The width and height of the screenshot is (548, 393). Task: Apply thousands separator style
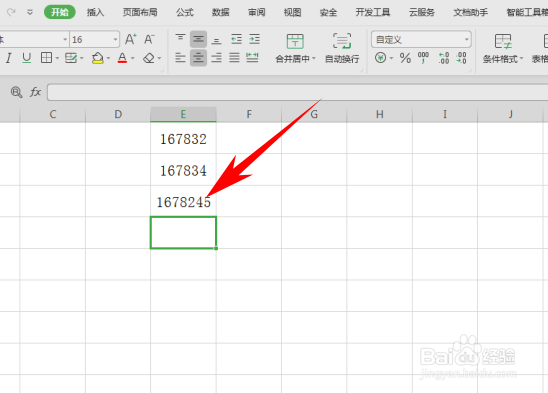[x=423, y=58]
